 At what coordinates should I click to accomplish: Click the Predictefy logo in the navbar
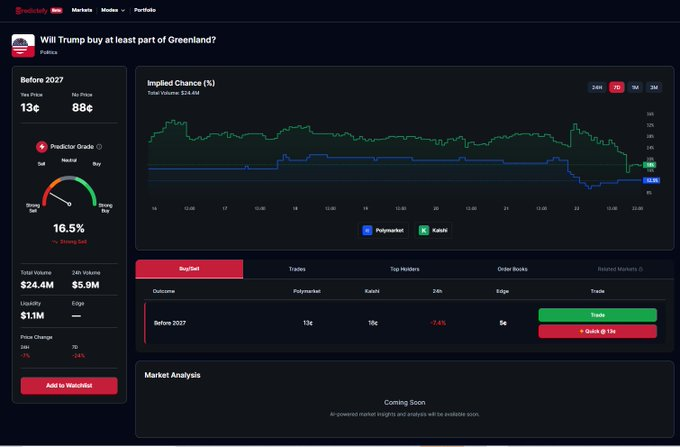tap(36, 9)
